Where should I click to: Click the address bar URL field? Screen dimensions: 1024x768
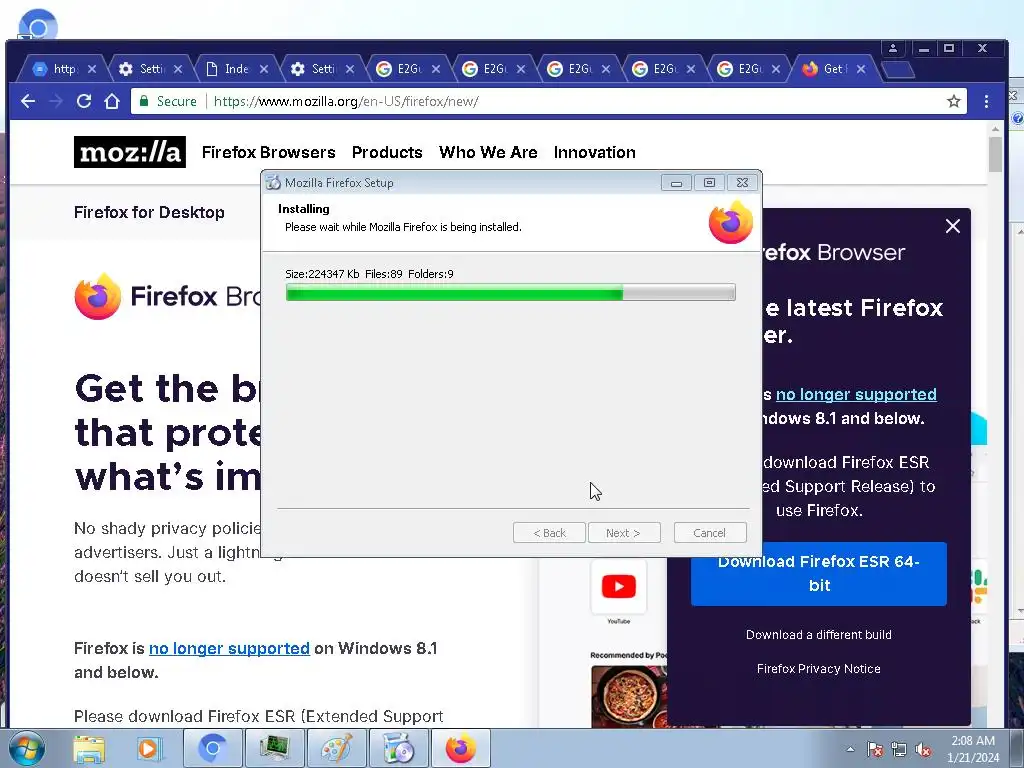tap(549, 101)
